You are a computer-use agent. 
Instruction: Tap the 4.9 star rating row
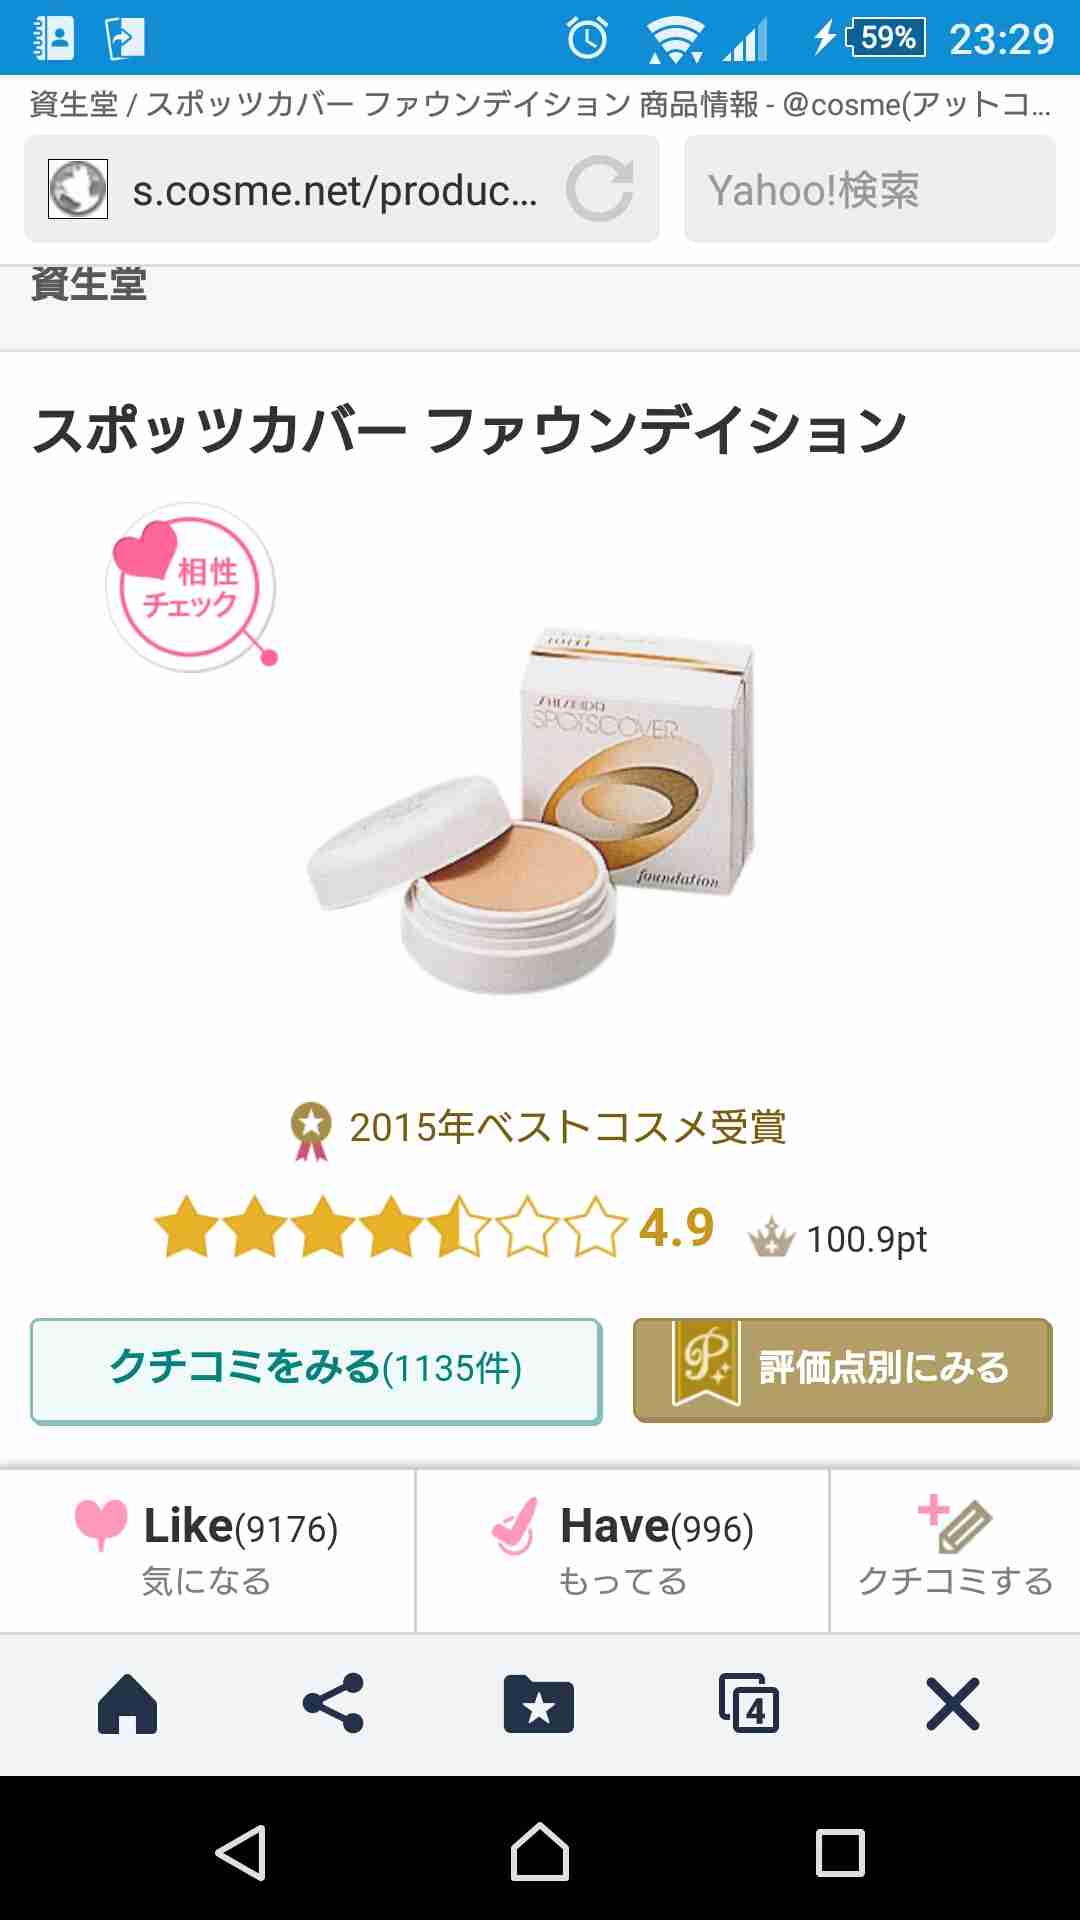point(540,1229)
